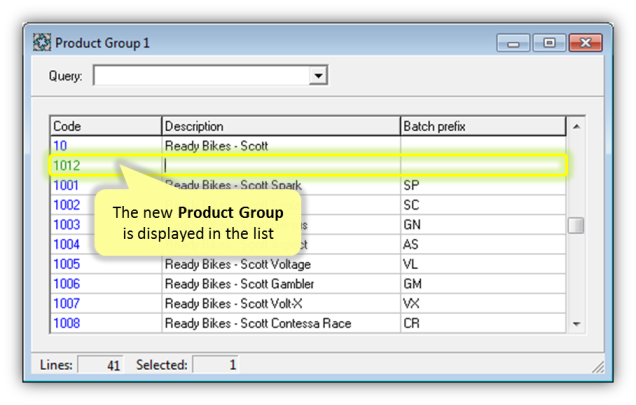
Task: Click scrollbar down arrow
Action: [576, 324]
